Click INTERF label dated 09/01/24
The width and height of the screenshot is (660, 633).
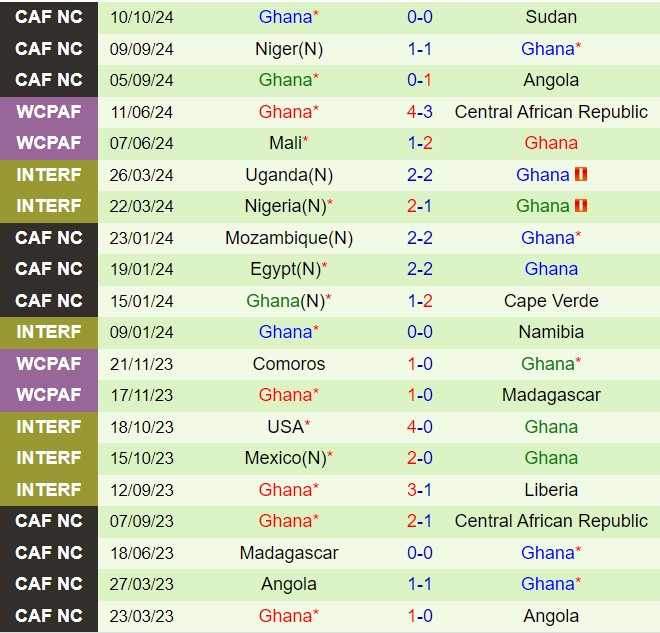(49, 332)
